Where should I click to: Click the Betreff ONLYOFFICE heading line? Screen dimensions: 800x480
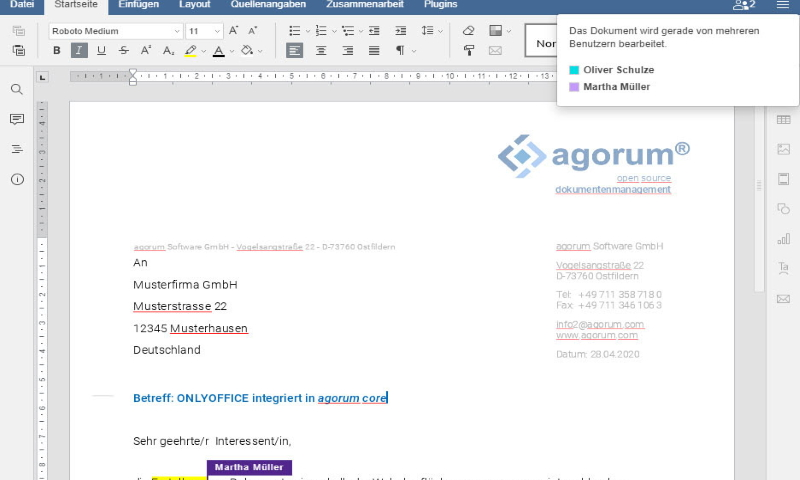coord(260,398)
